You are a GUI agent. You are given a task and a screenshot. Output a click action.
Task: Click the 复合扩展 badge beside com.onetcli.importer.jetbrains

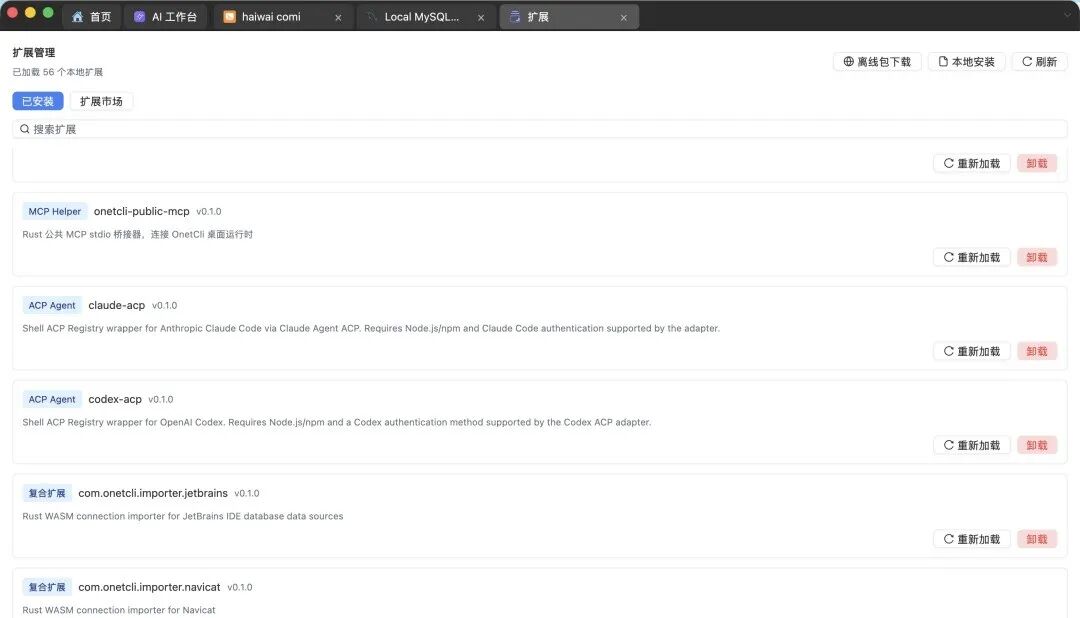coord(47,493)
